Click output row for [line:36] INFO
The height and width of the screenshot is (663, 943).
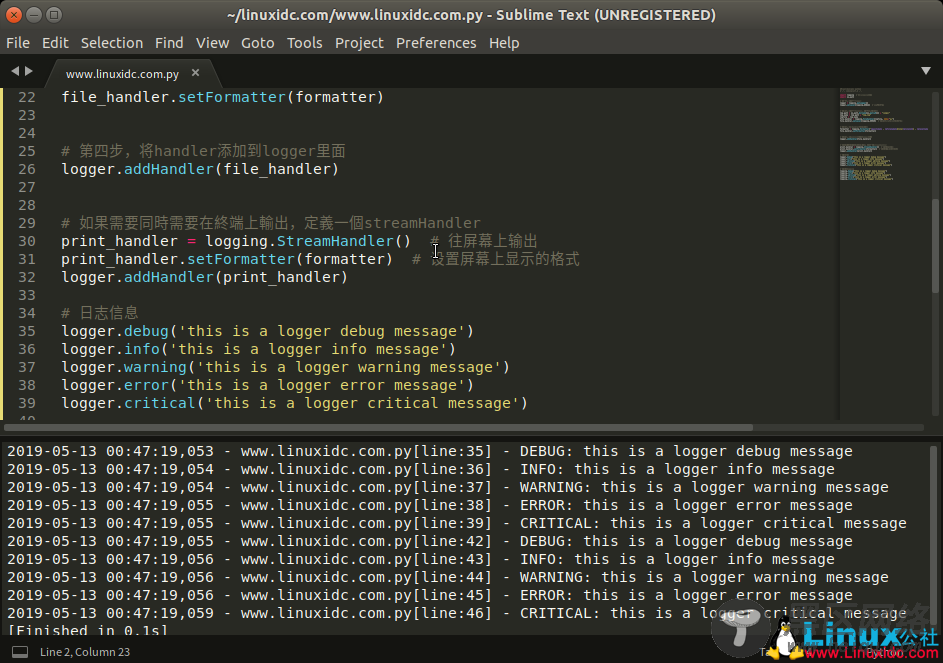click(420, 469)
